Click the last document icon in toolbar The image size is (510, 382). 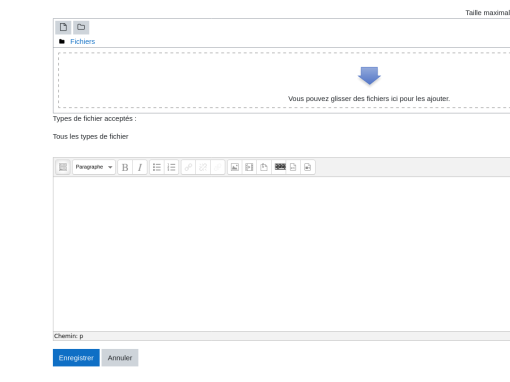click(308, 167)
